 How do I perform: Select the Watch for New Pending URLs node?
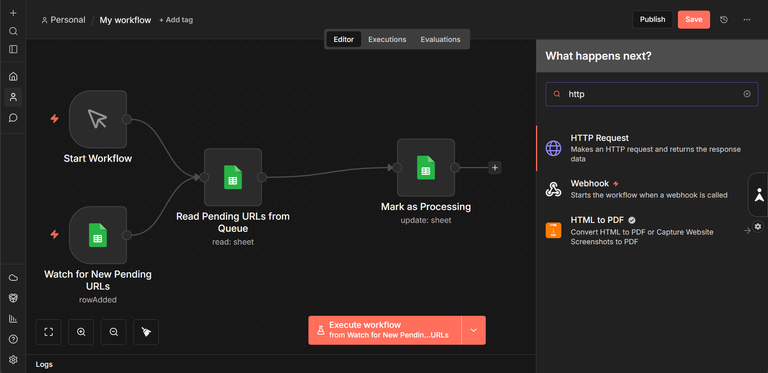[98, 235]
